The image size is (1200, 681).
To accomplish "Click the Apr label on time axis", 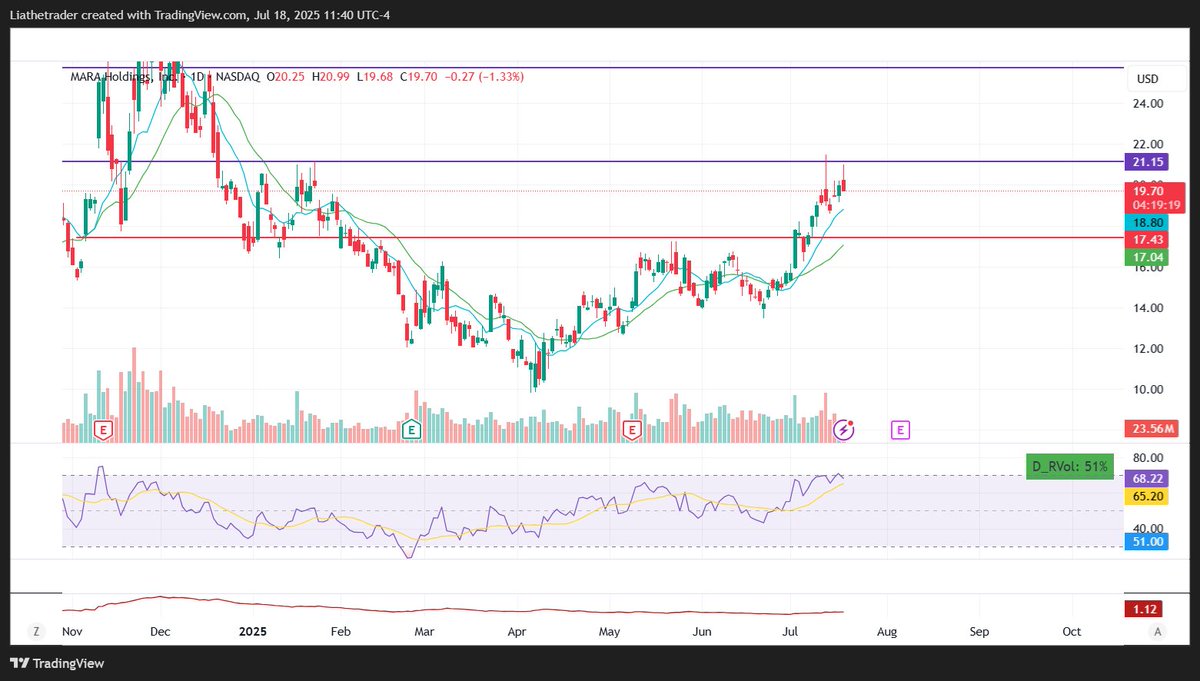I will click(517, 632).
